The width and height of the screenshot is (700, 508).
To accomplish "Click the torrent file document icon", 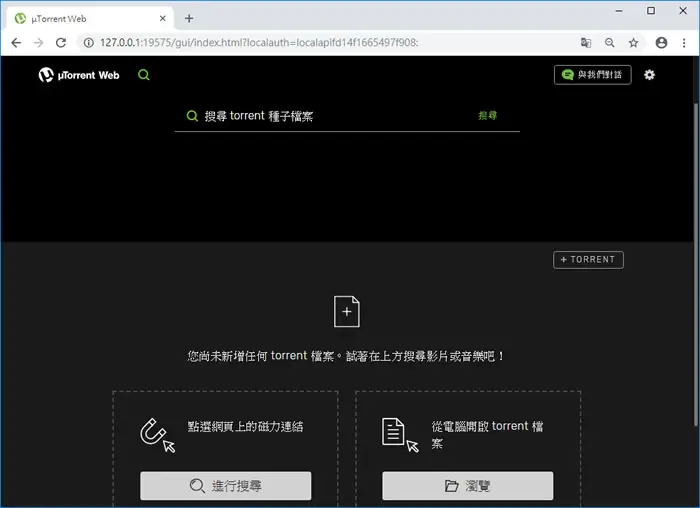I will (x=400, y=435).
